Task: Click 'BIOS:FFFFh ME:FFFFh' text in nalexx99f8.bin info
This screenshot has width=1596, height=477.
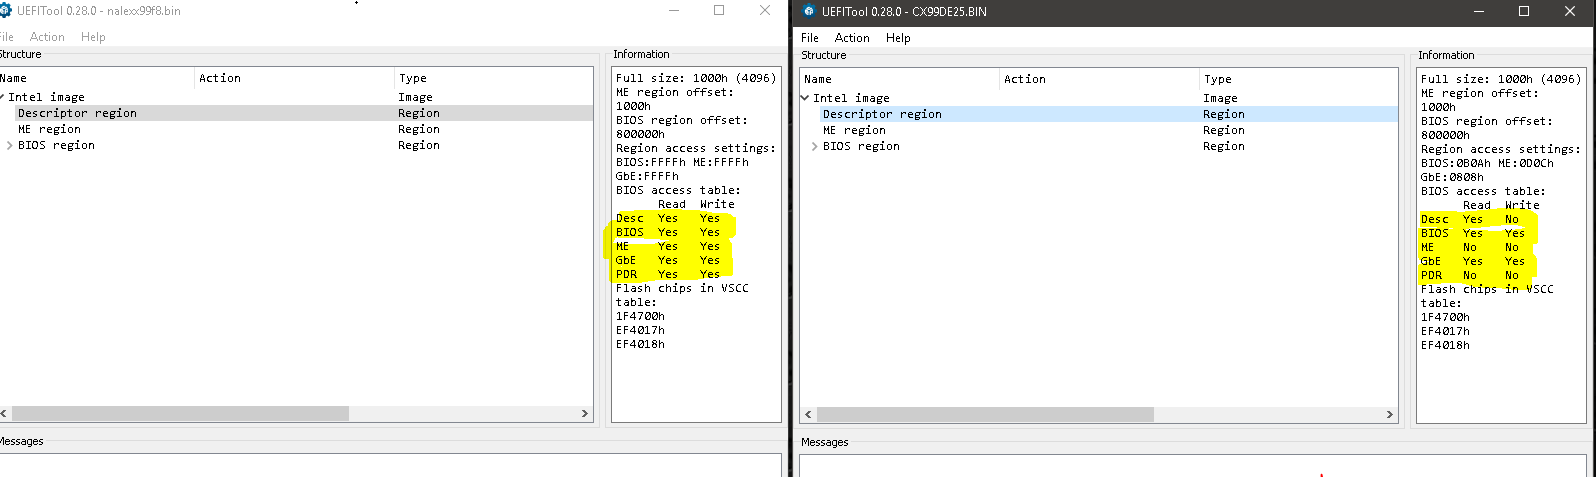Action: click(682, 162)
